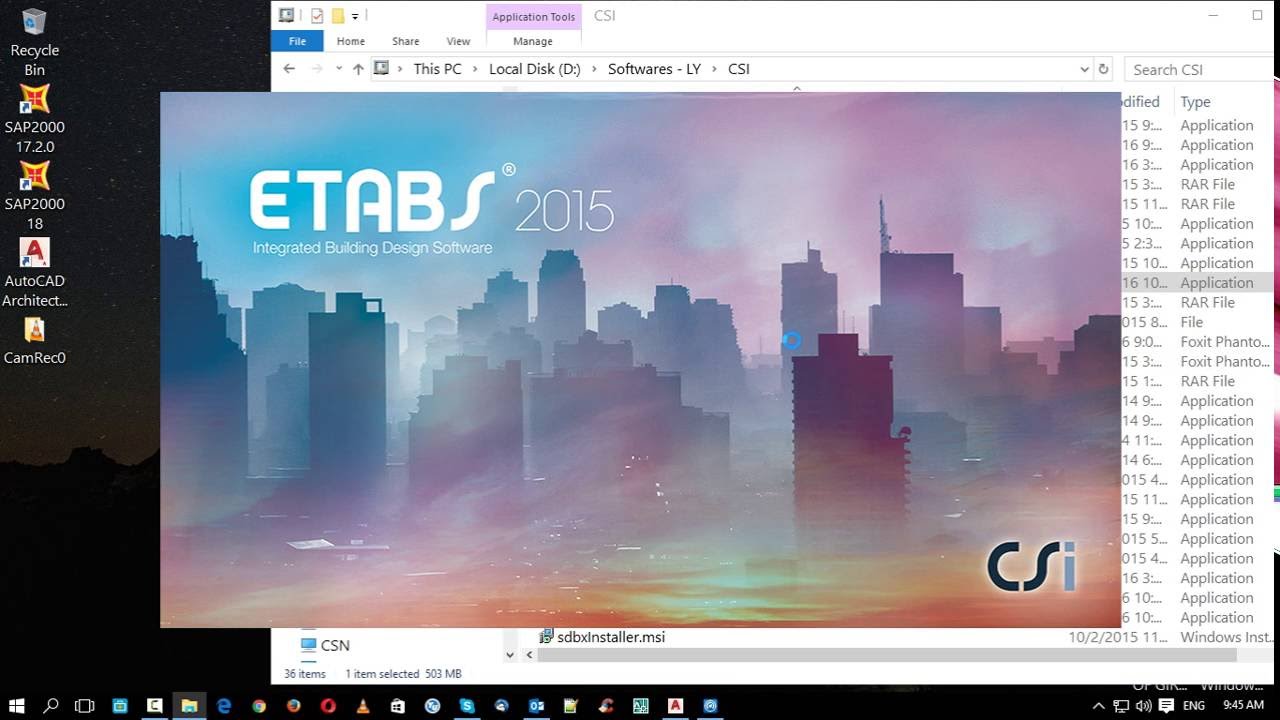Open Windows Store from the taskbar
The height and width of the screenshot is (720, 1280).
tap(397, 705)
